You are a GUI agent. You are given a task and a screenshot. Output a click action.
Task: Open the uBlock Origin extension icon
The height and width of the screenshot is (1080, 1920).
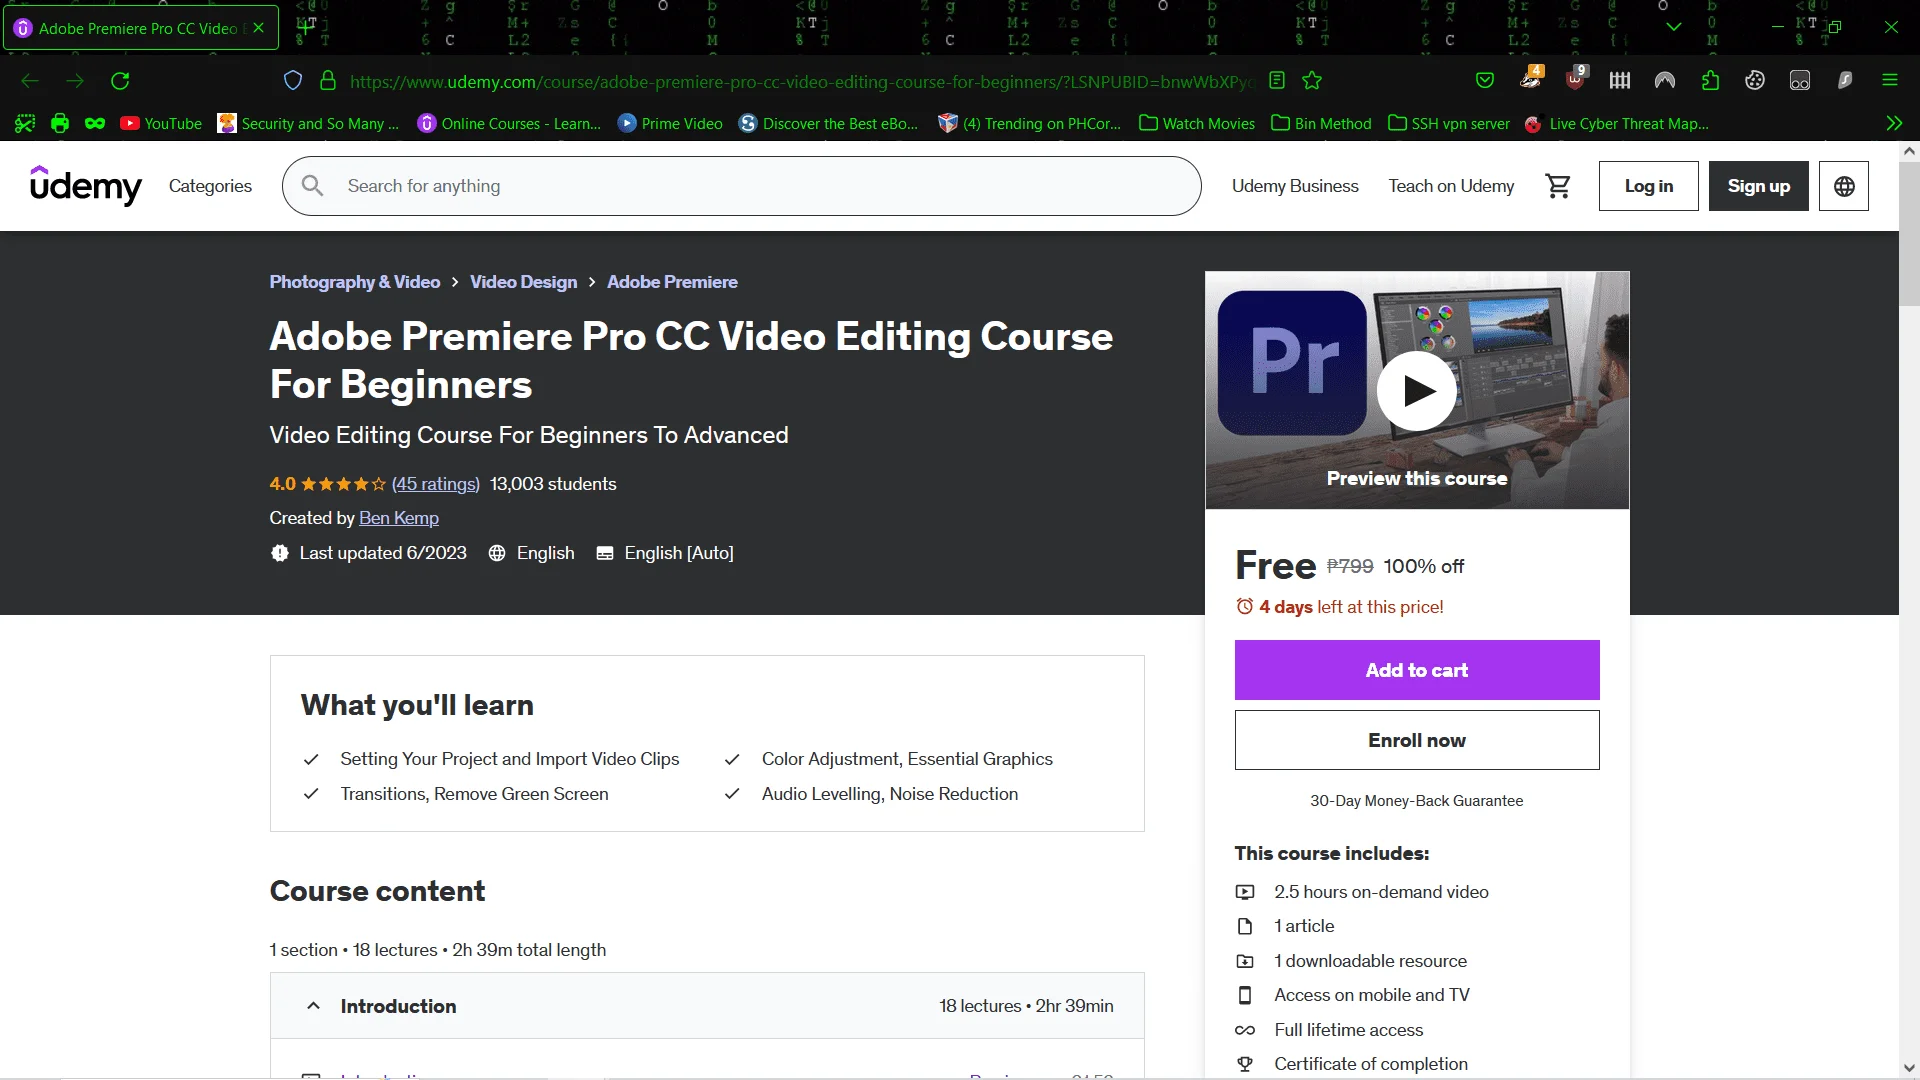coord(1576,79)
